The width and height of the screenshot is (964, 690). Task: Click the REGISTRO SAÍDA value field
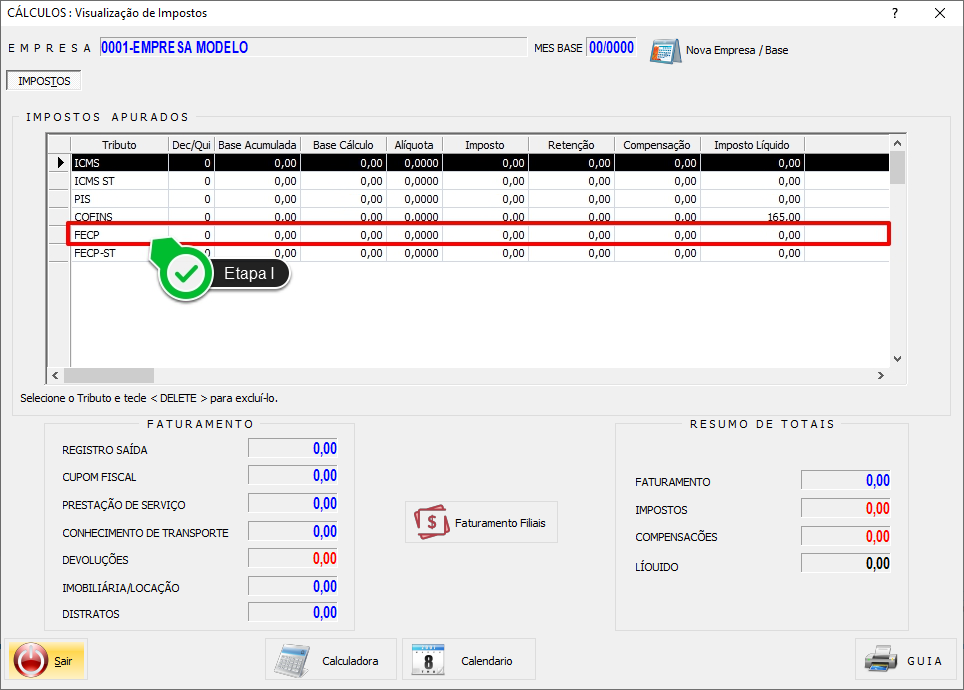pos(293,449)
